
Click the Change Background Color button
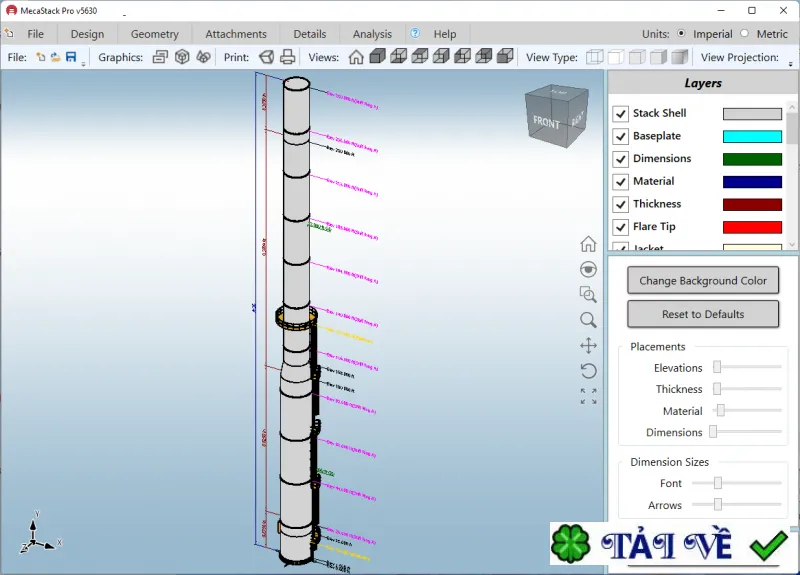703,281
